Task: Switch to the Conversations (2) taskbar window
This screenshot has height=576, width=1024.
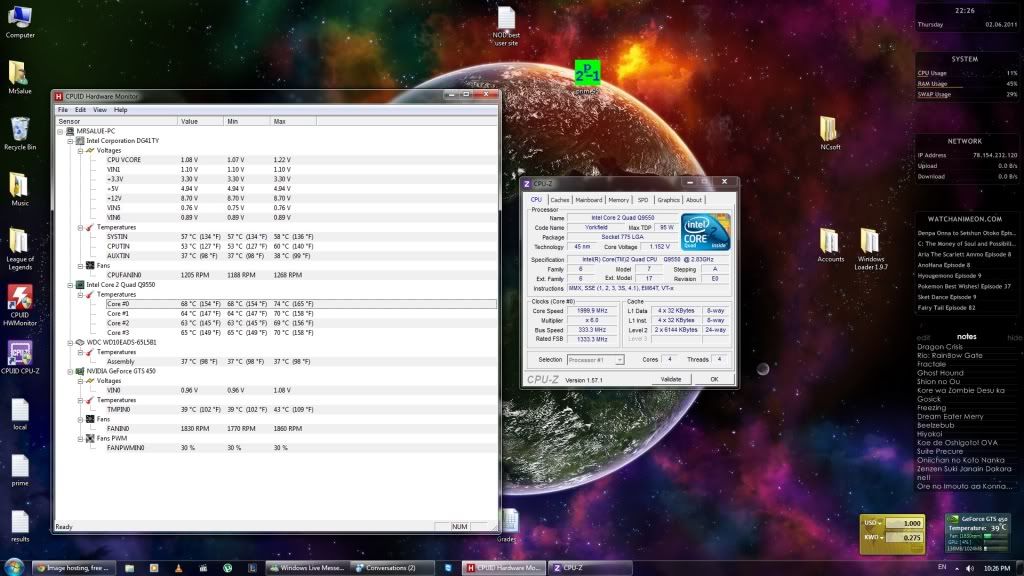Action: click(x=391, y=568)
